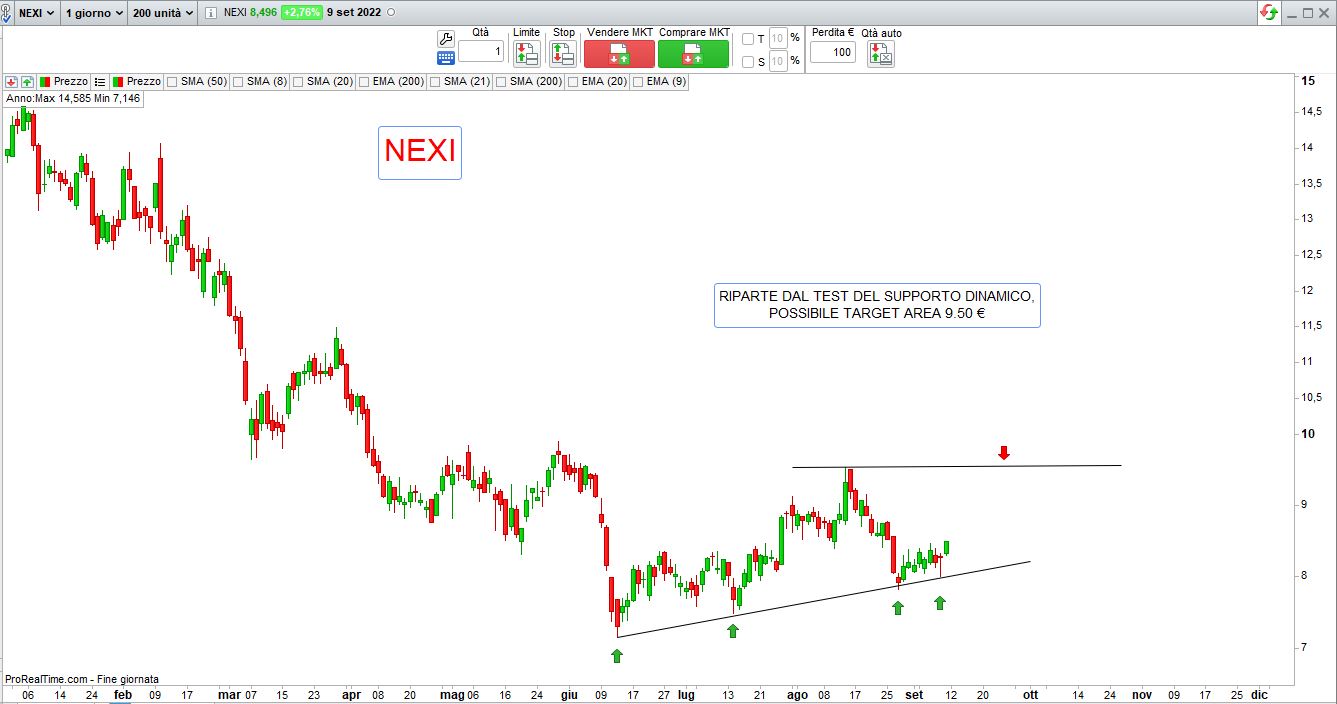Click the Limite order icon

(x=526, y=54)
